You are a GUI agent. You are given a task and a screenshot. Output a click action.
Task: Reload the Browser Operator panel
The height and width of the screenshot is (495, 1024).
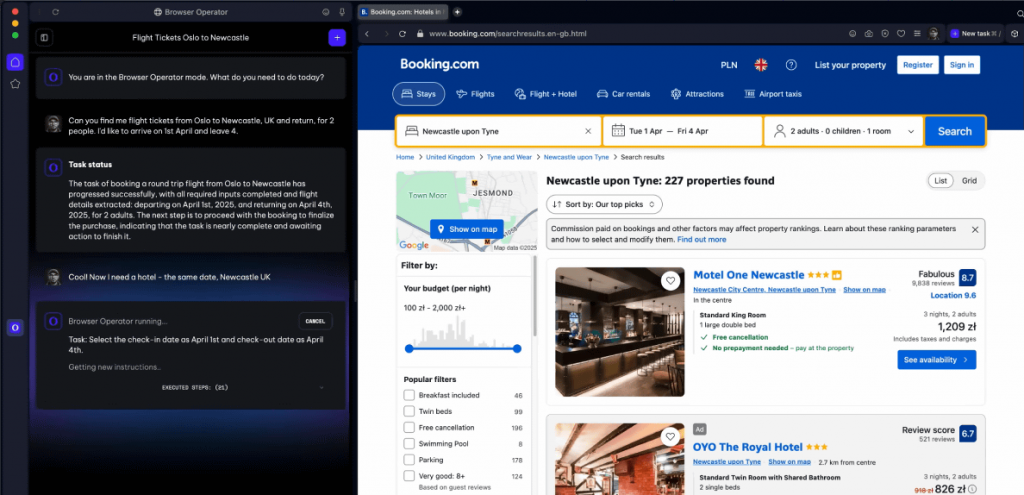coord(56,12)
